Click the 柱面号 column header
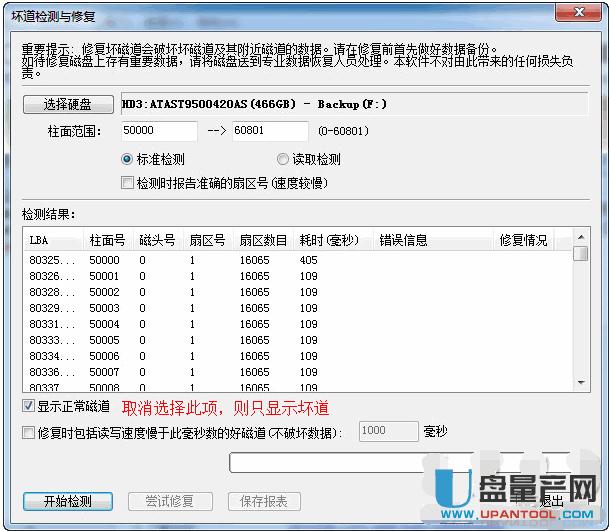 (108, 240)
